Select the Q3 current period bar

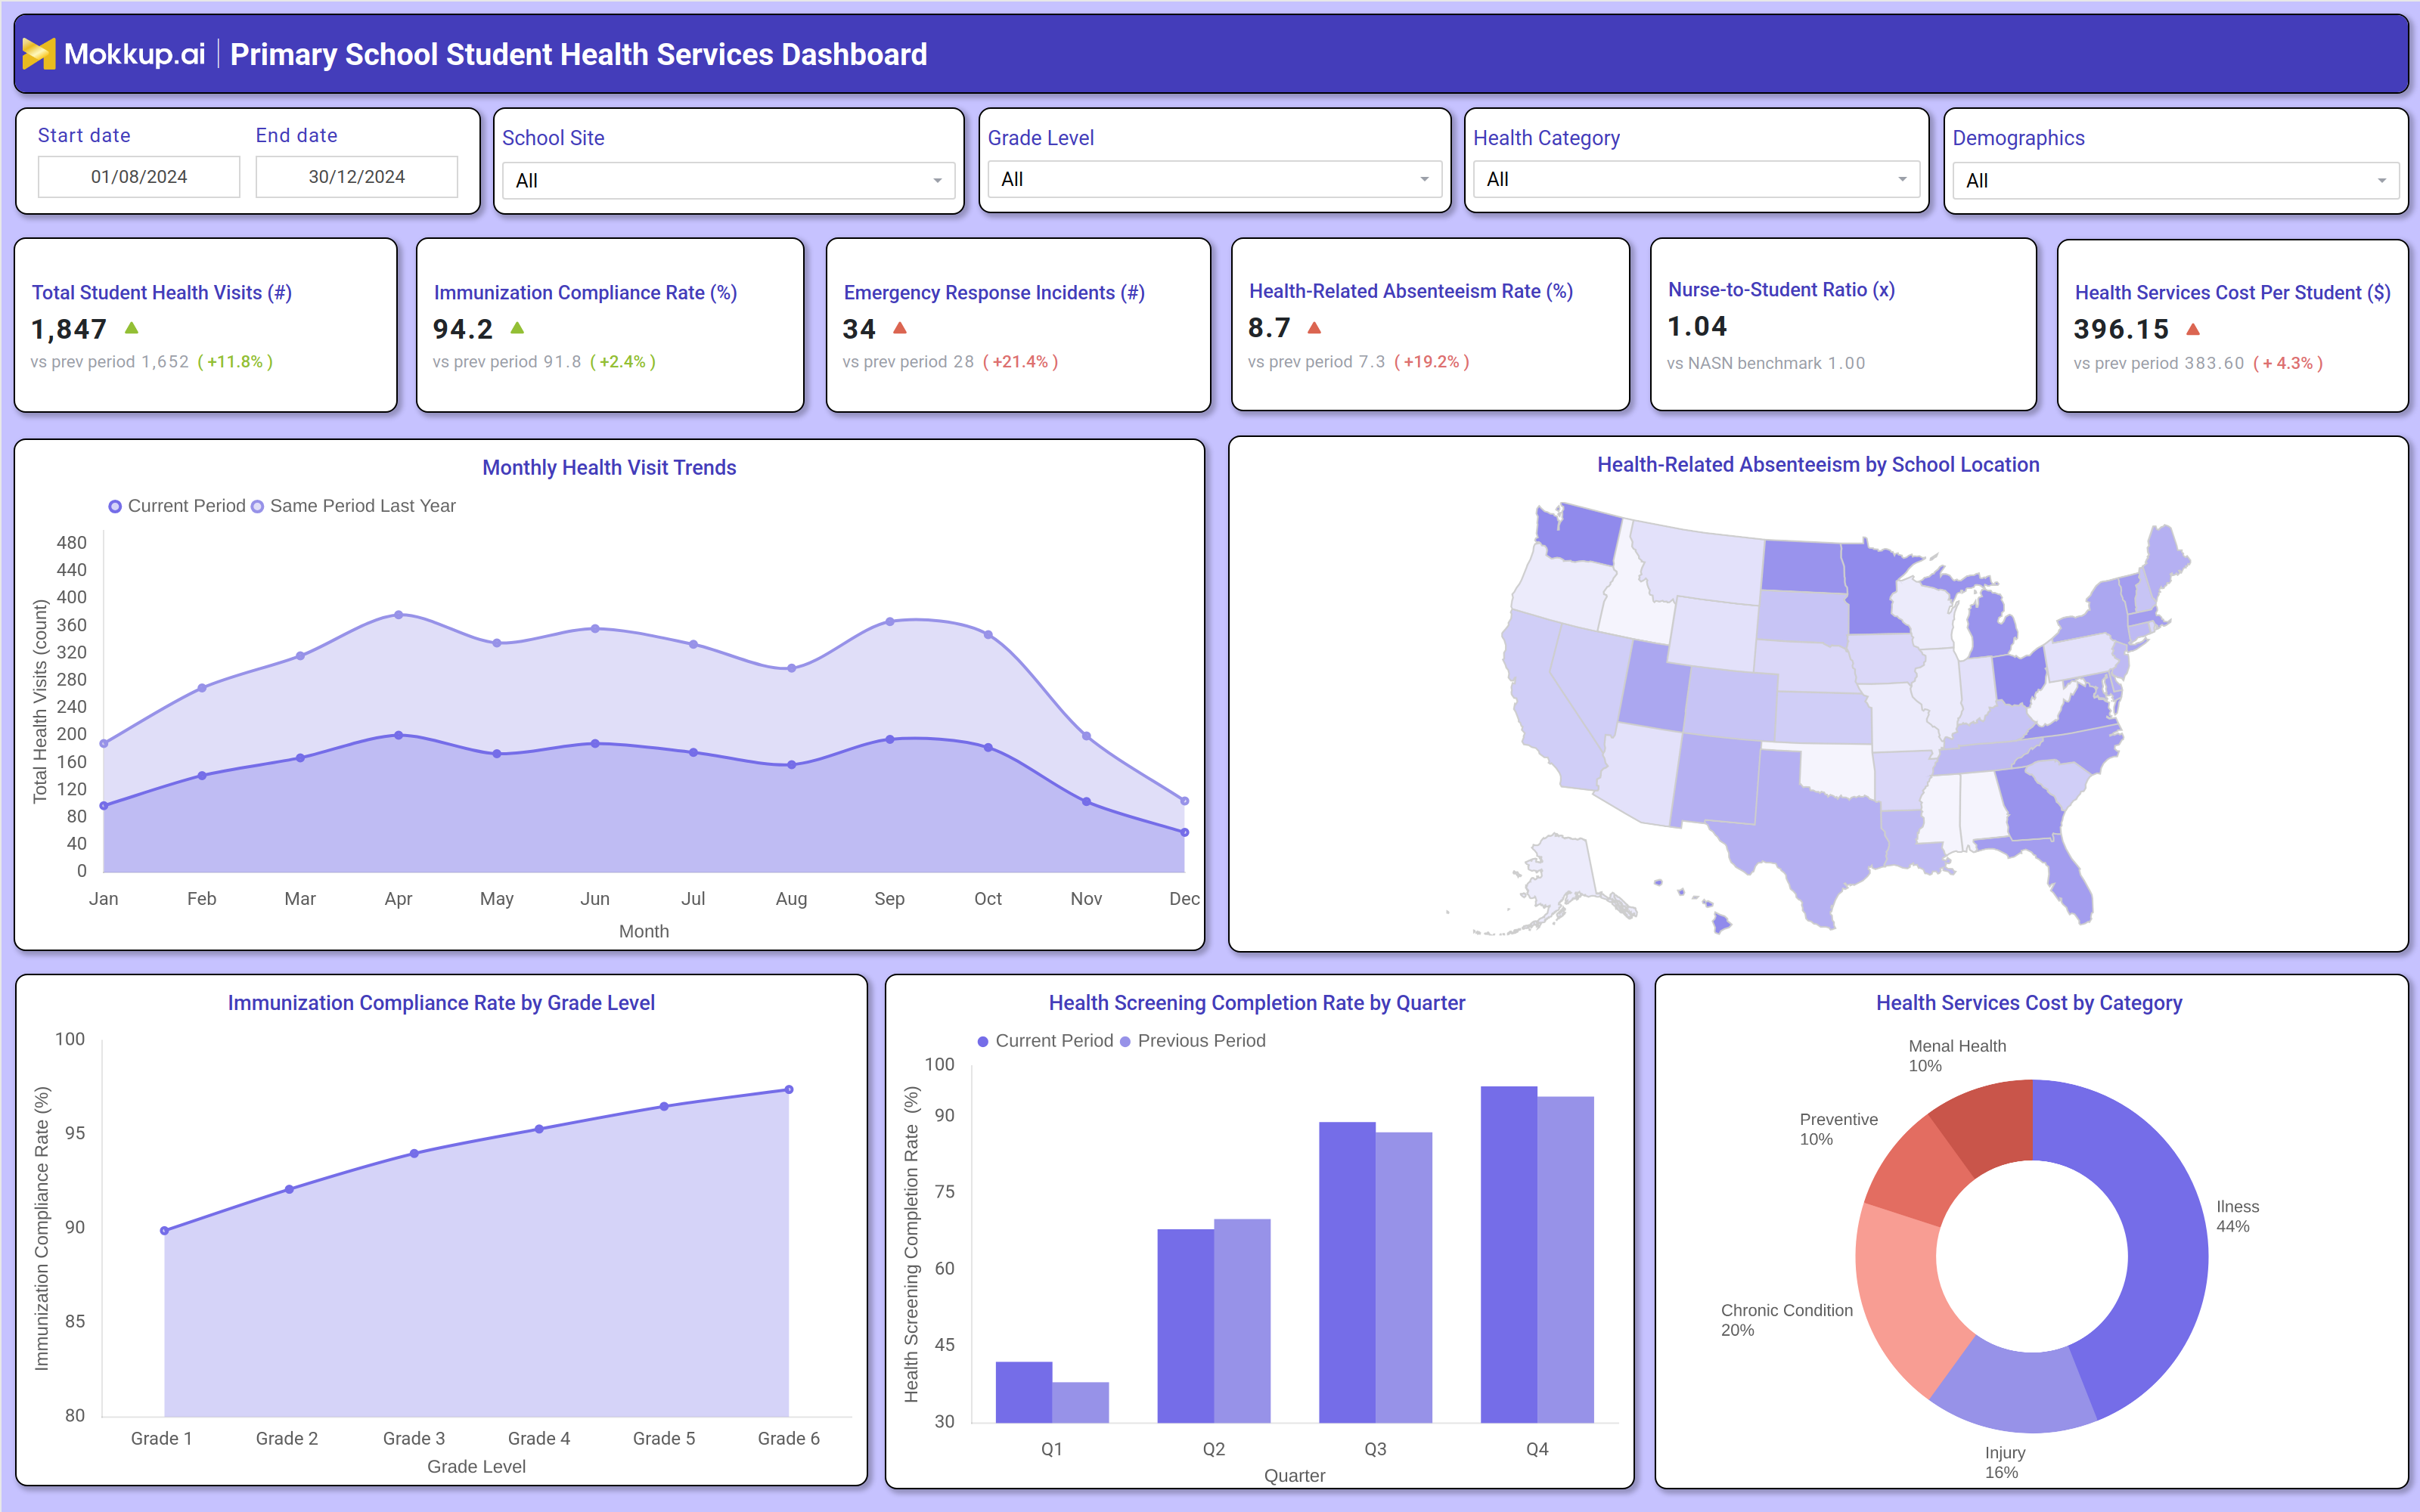1347,1272
